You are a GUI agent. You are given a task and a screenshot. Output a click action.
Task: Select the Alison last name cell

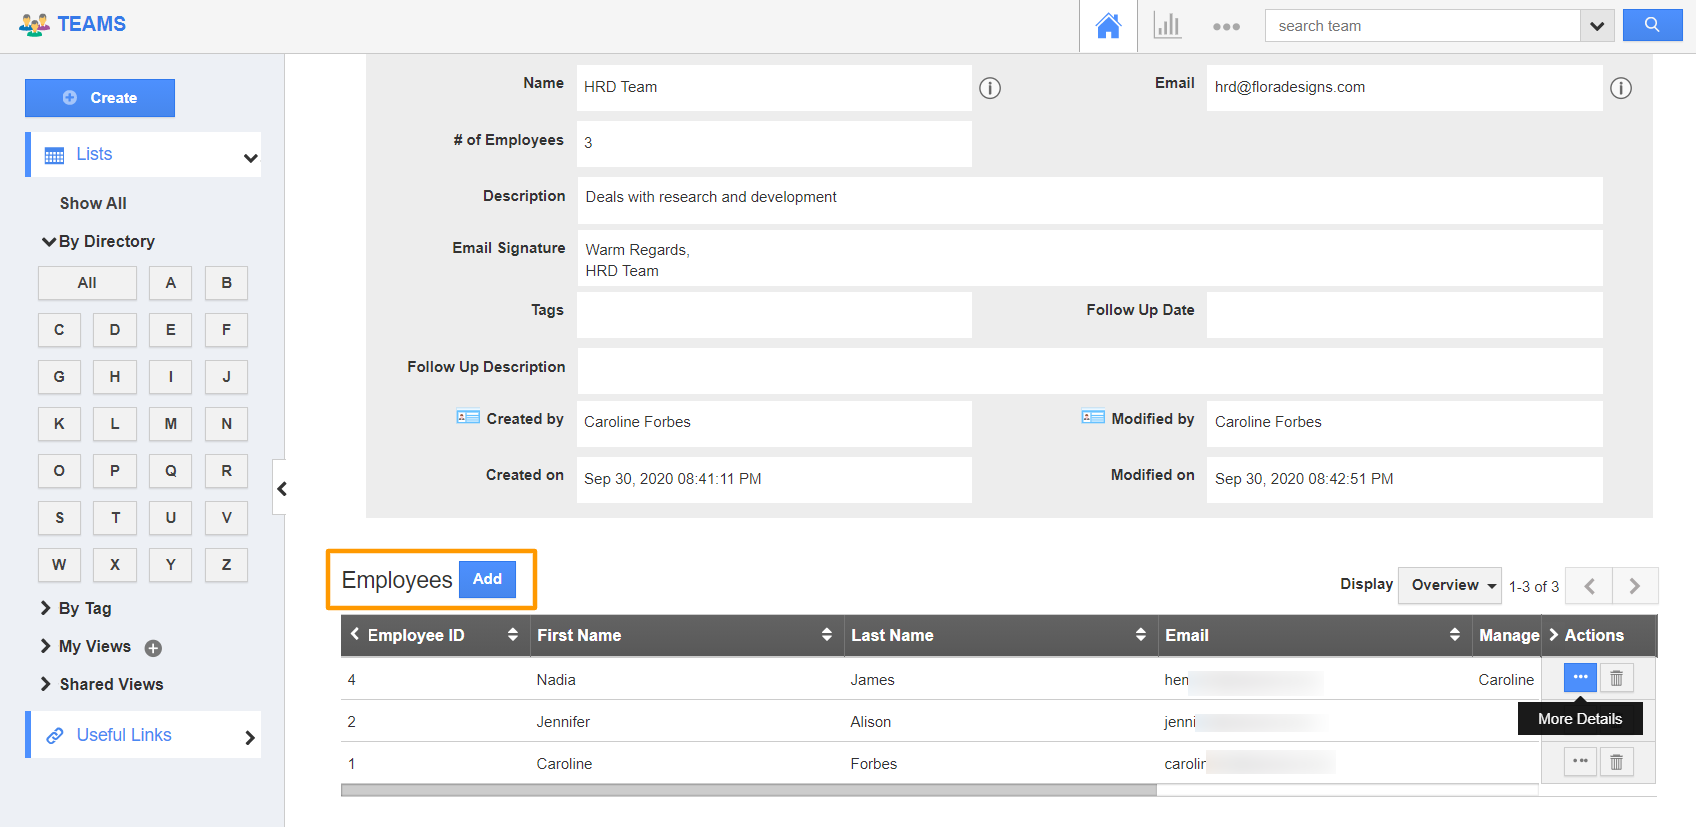click(x=870, y=722)
